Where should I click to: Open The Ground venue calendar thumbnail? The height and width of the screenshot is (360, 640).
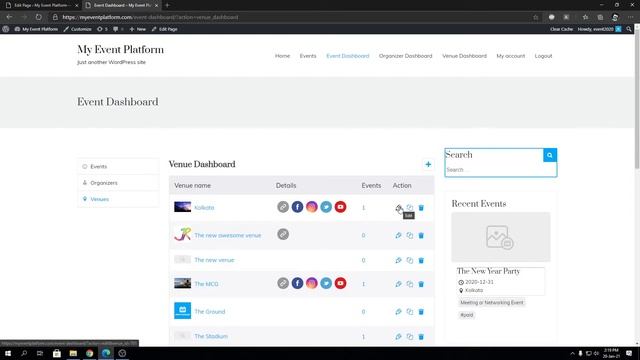click(182, 311)
